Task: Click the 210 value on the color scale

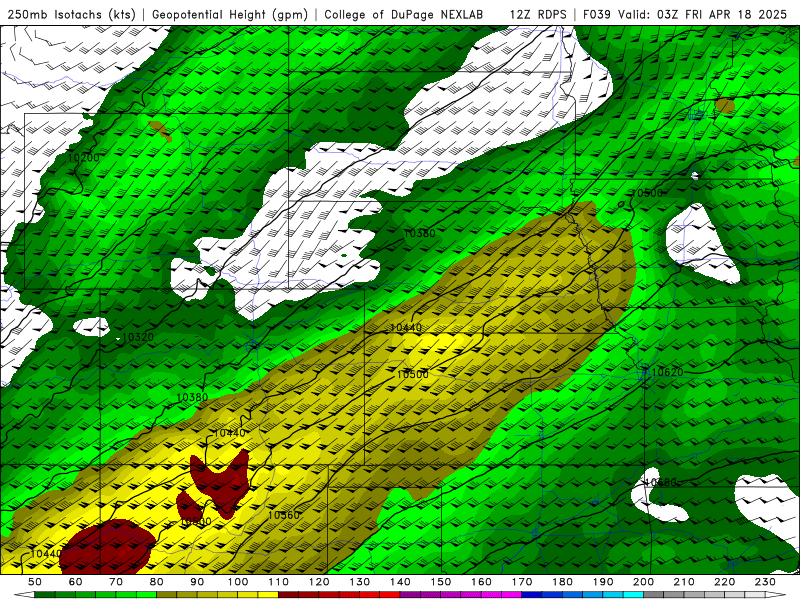Action: tap(684, 582)
